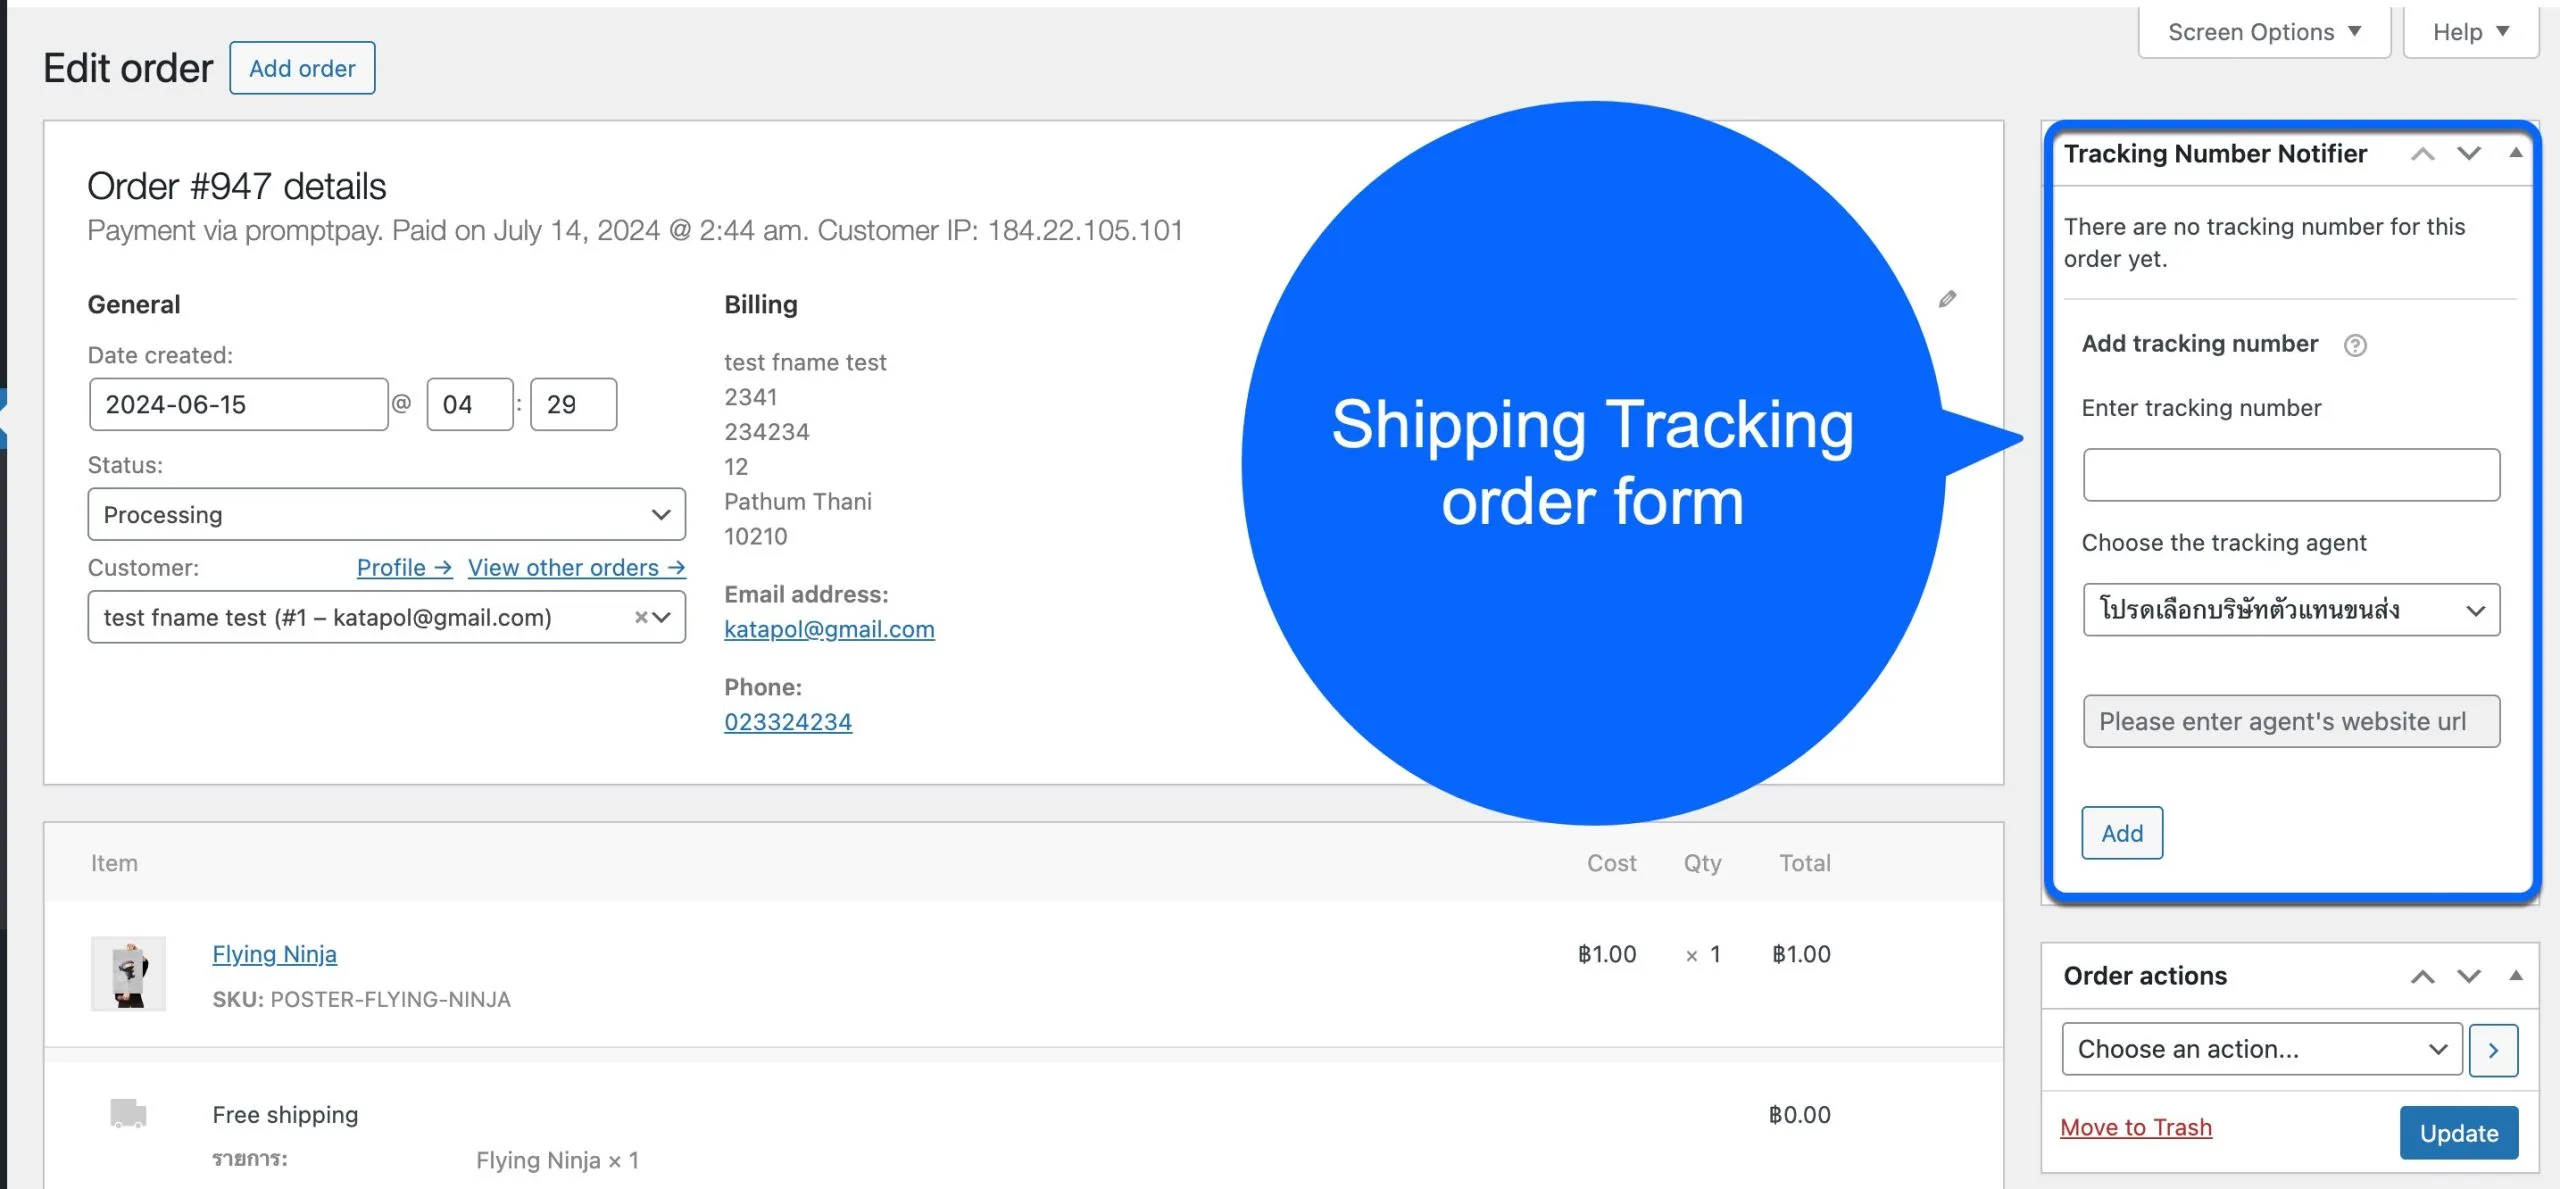Move Tracking Number Notifier panel down
This screenshot has width=2560, height=1189.
[x=2469, y=154]
